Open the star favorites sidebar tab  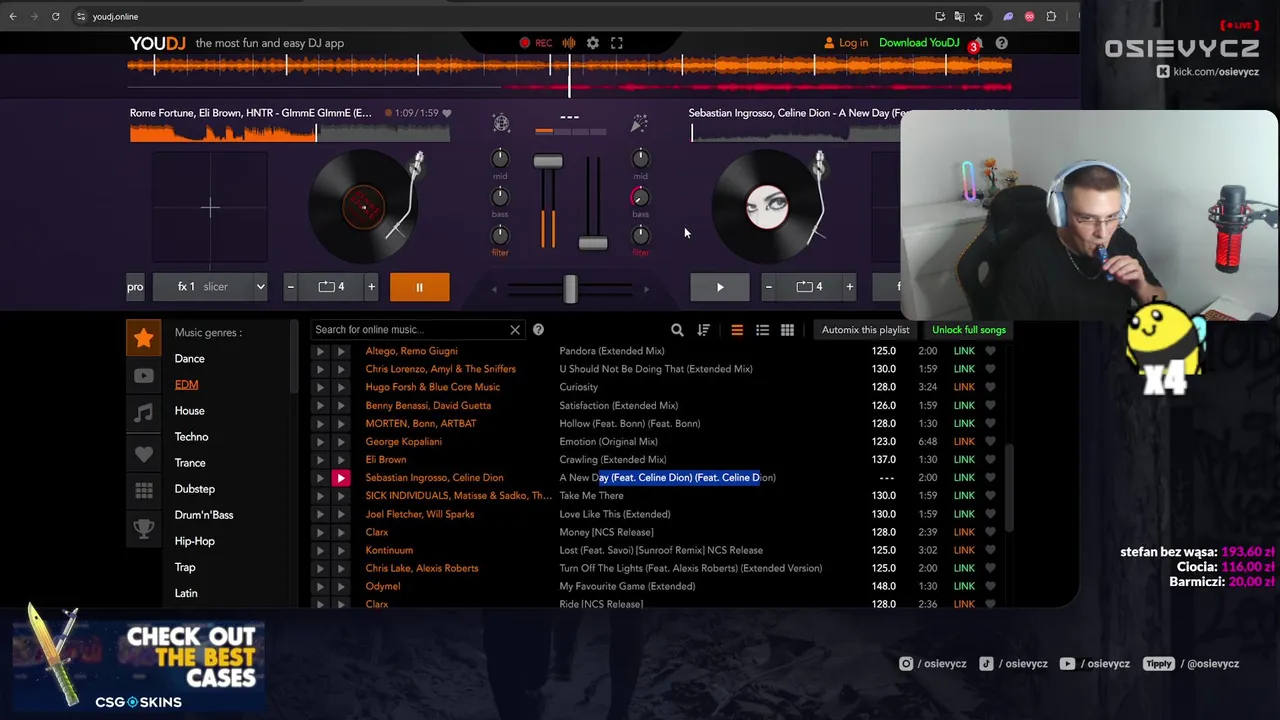tap(144, 338)
